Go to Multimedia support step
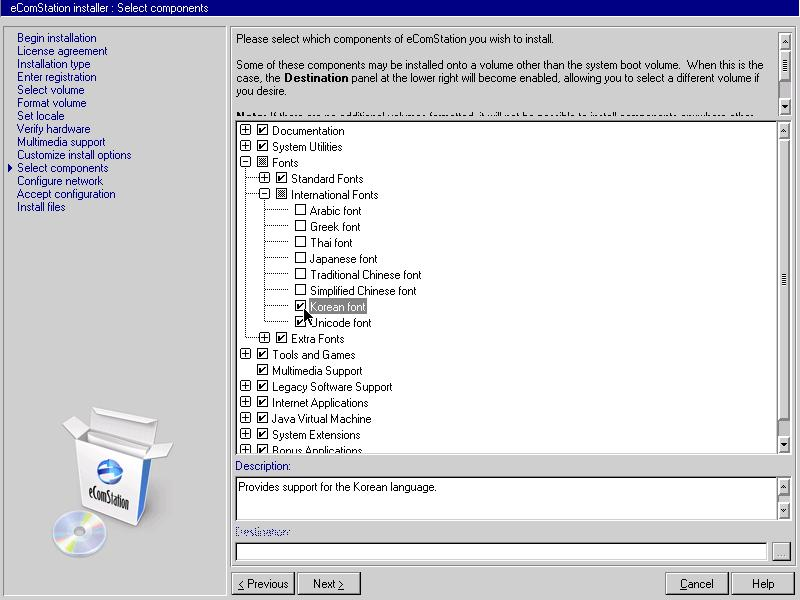Image resolution: width=800 pixels, height=600 pixels. point(61,142)
